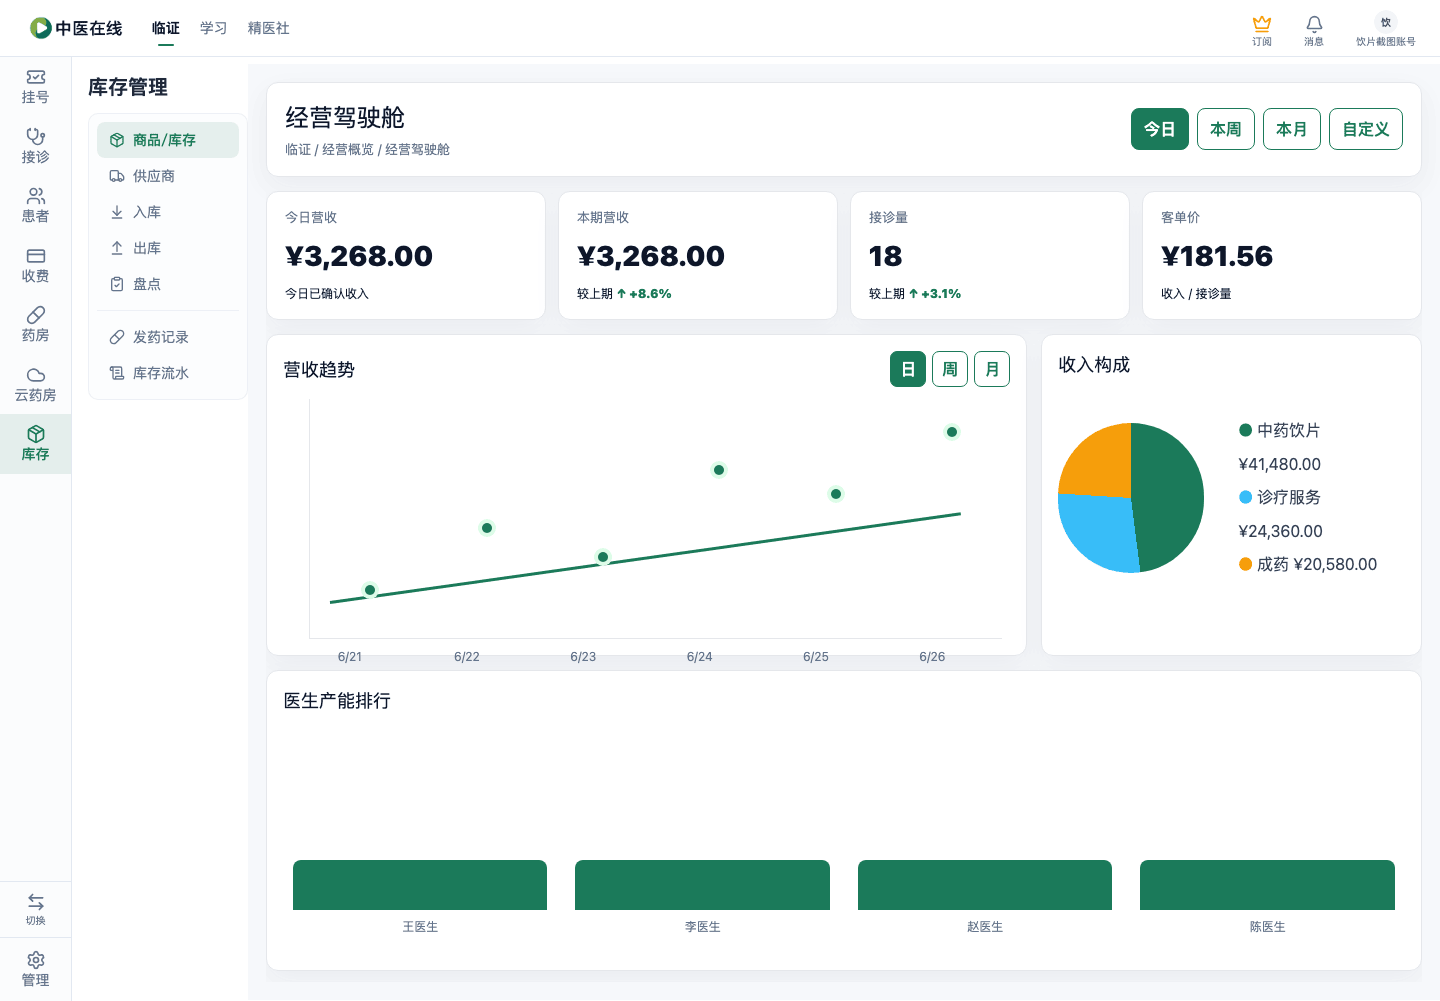The height and width of the screenshot is (1001, 1440).
Task: Click the ¥41,480.00 amount
Action: [x=1280, y=464]
